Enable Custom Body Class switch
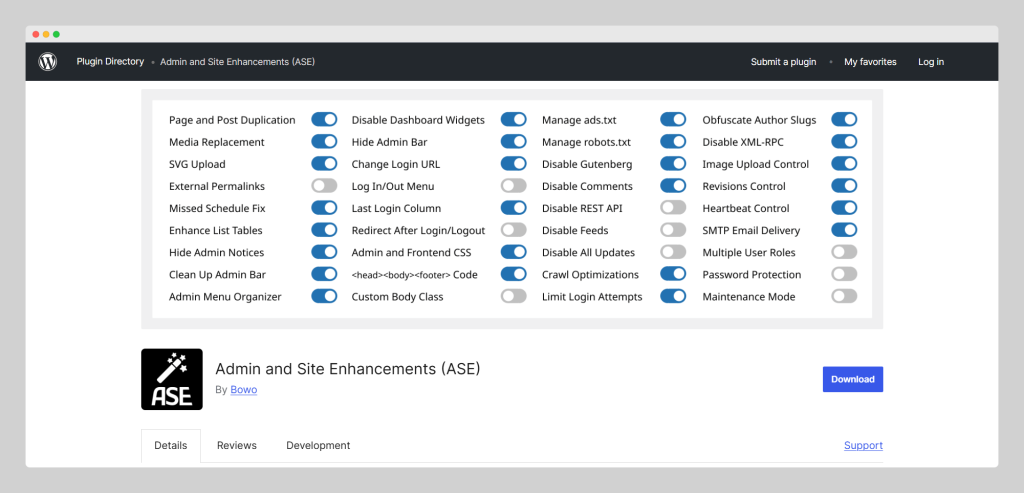This screenshot has height=493, width=1024. point(513,296)
